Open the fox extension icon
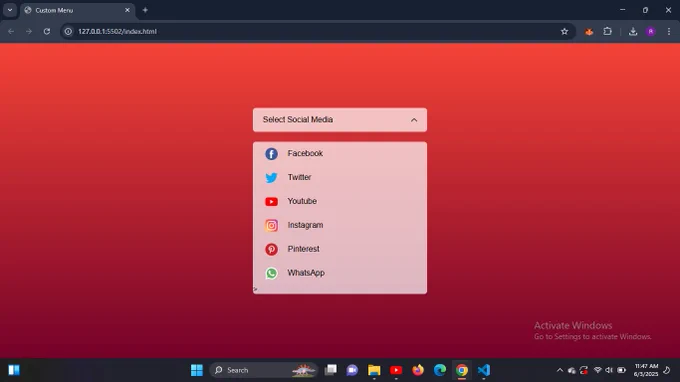Viewport: 680px width, 382px height. [589, 32]
